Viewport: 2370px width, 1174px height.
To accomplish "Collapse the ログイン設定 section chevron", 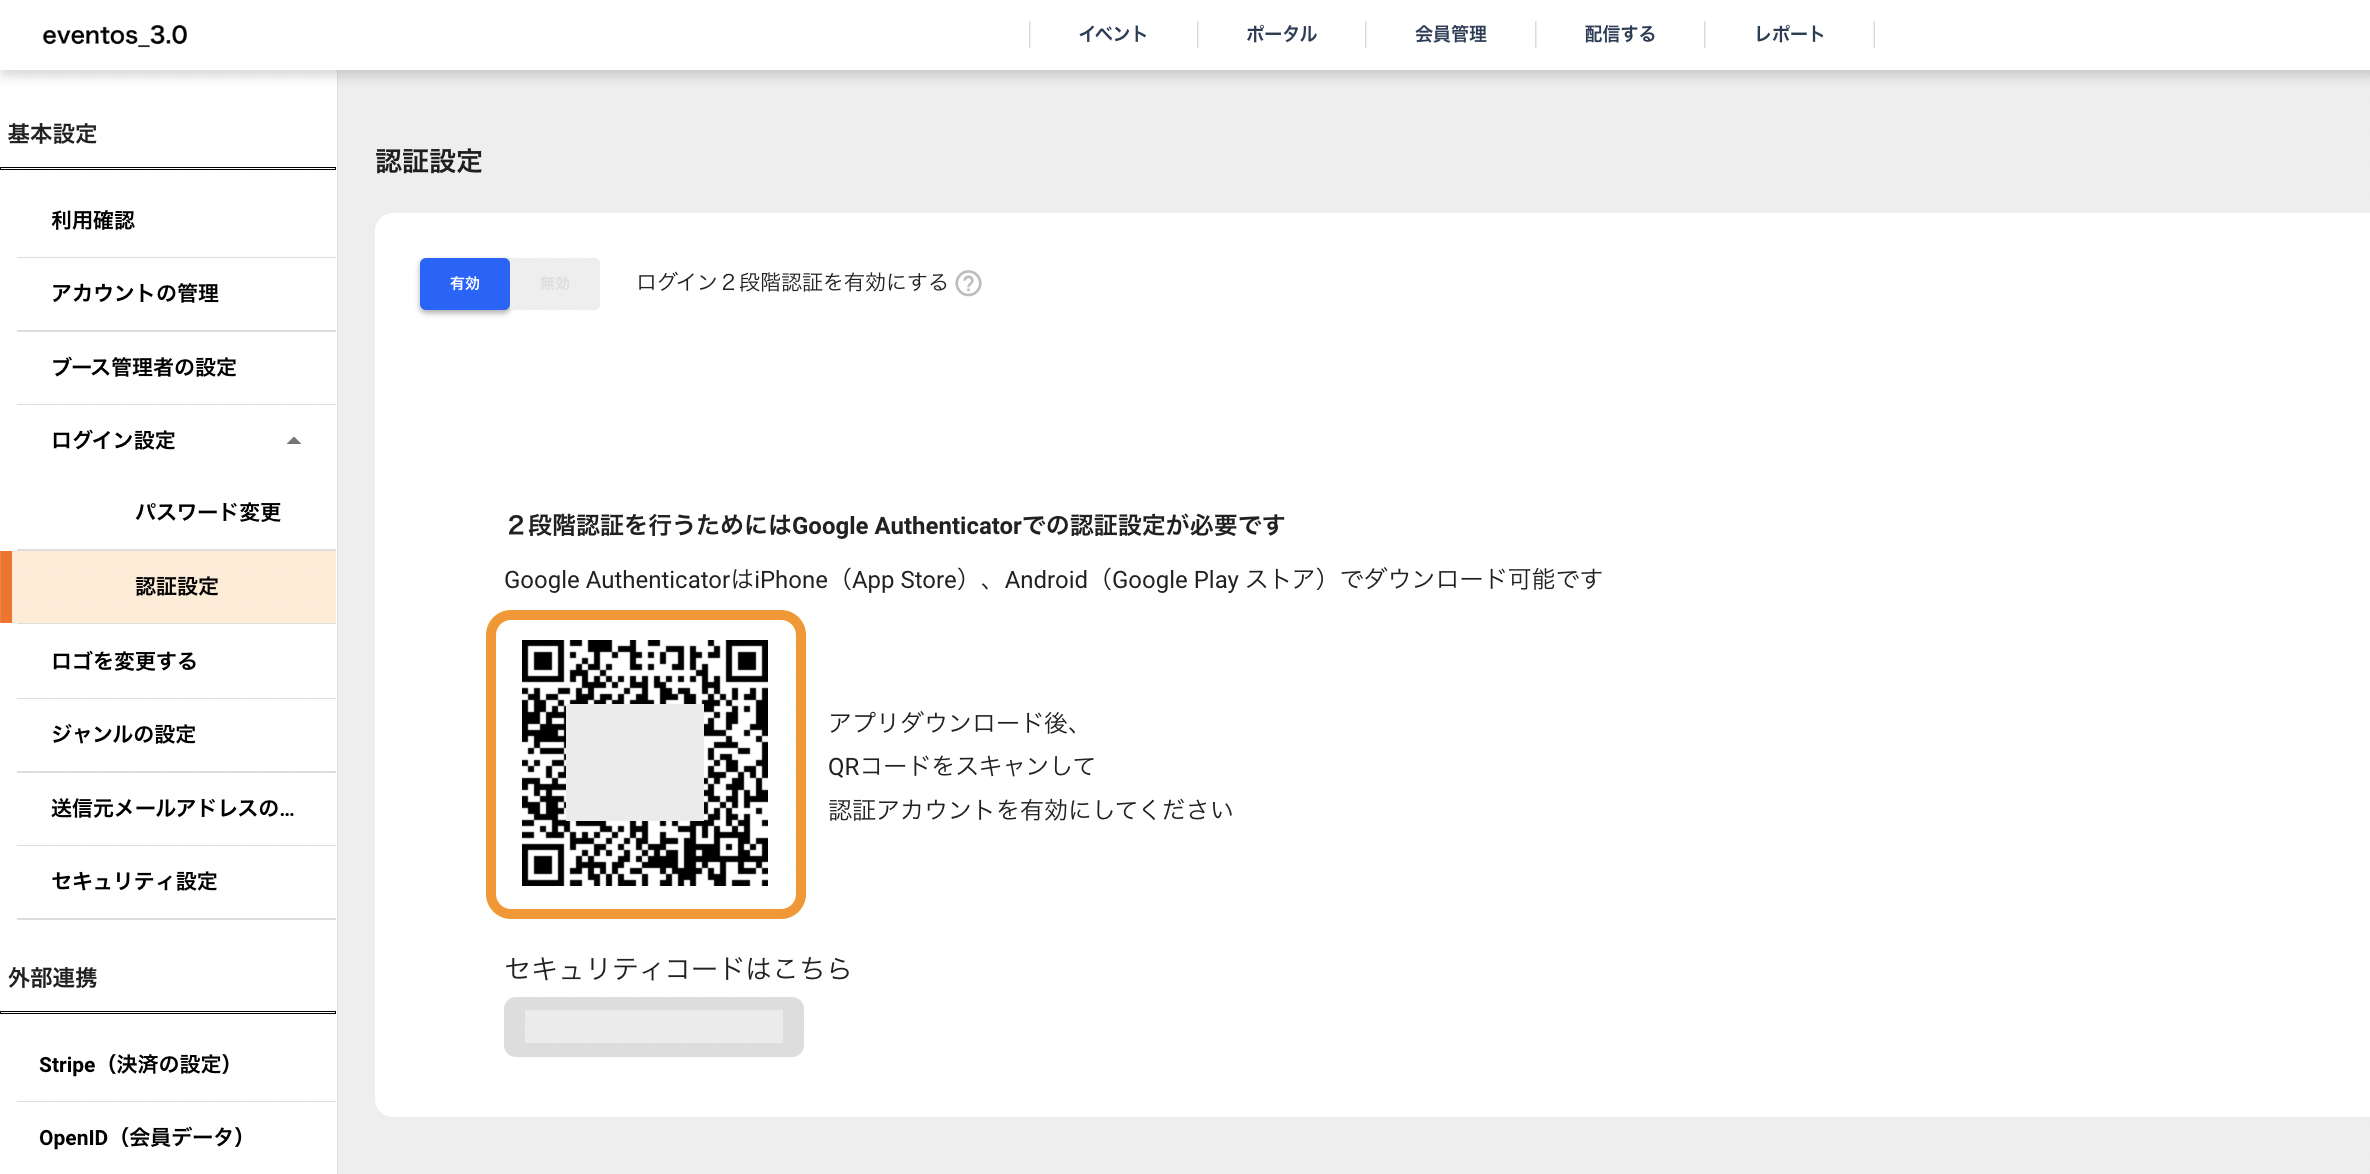I will (x=295, y=440).
